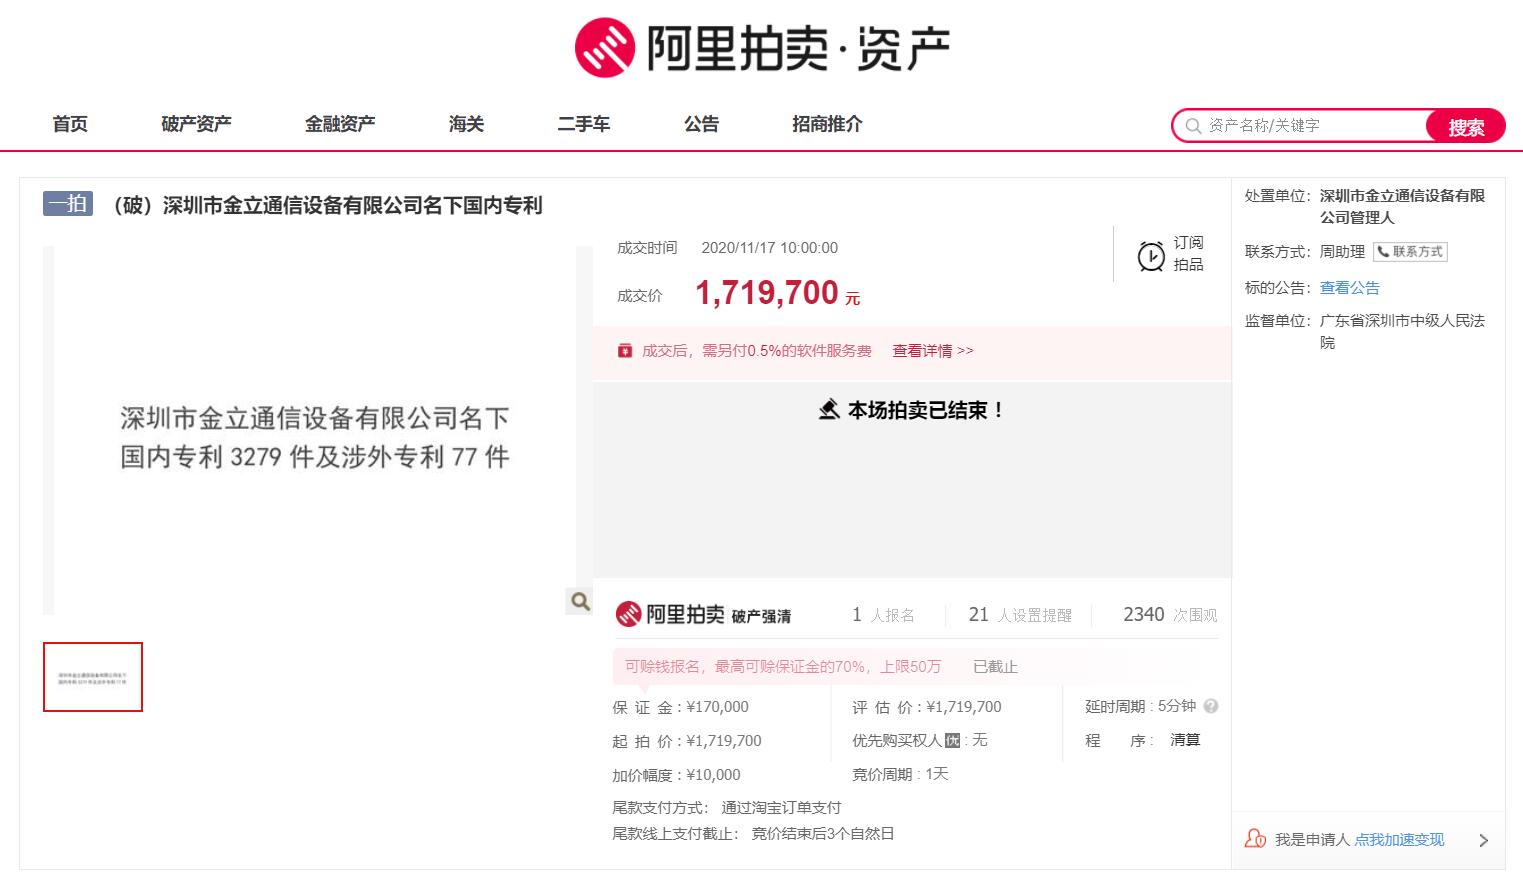Open the 查看详情 >> details link
The height and width of the screenshot is (883, 1523).
932,351
